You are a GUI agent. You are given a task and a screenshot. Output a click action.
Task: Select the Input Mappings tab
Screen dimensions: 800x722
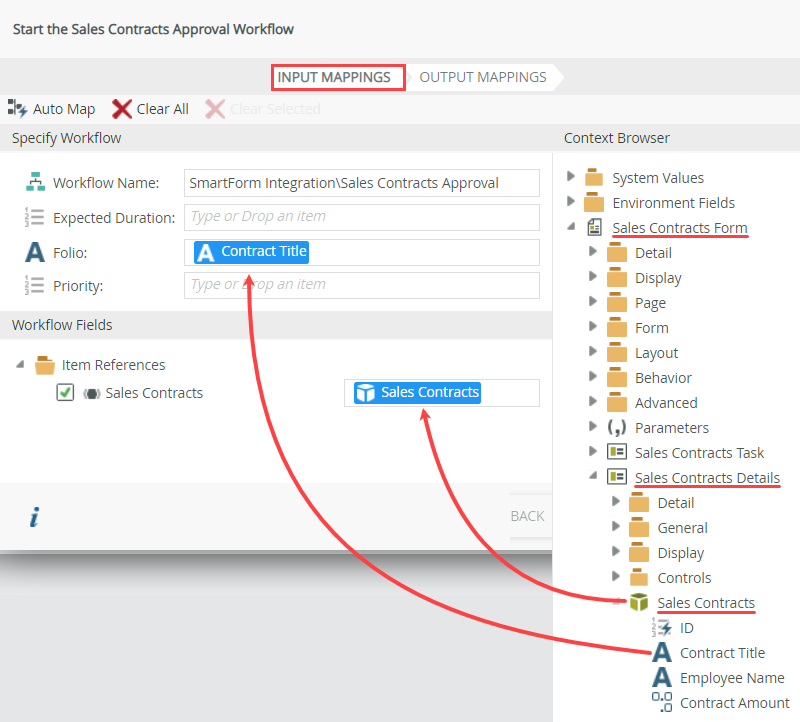tap(337, 76)
